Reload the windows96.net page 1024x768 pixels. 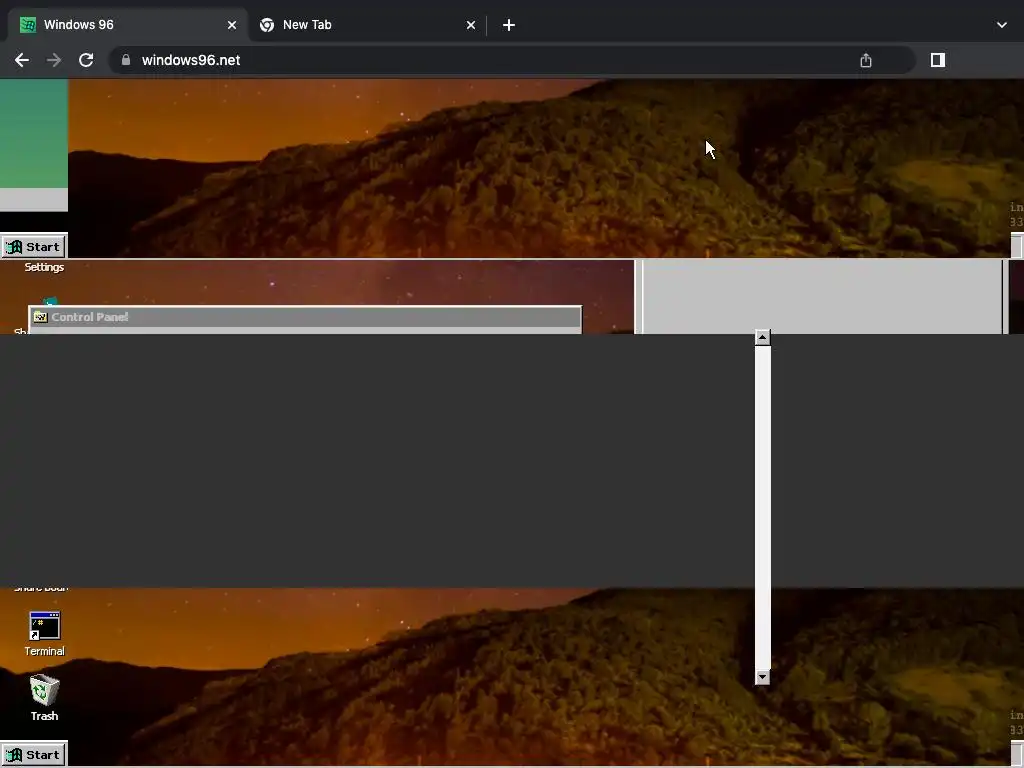[86, 60]
